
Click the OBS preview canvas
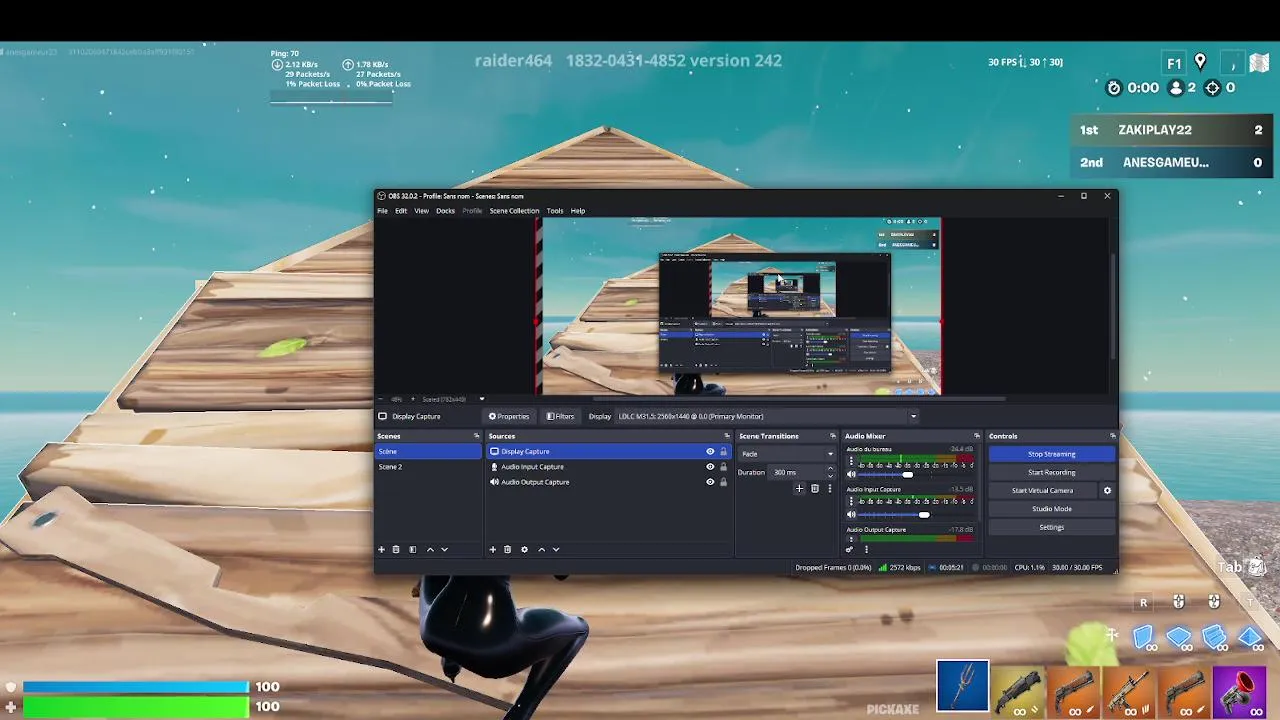(740, 306)
